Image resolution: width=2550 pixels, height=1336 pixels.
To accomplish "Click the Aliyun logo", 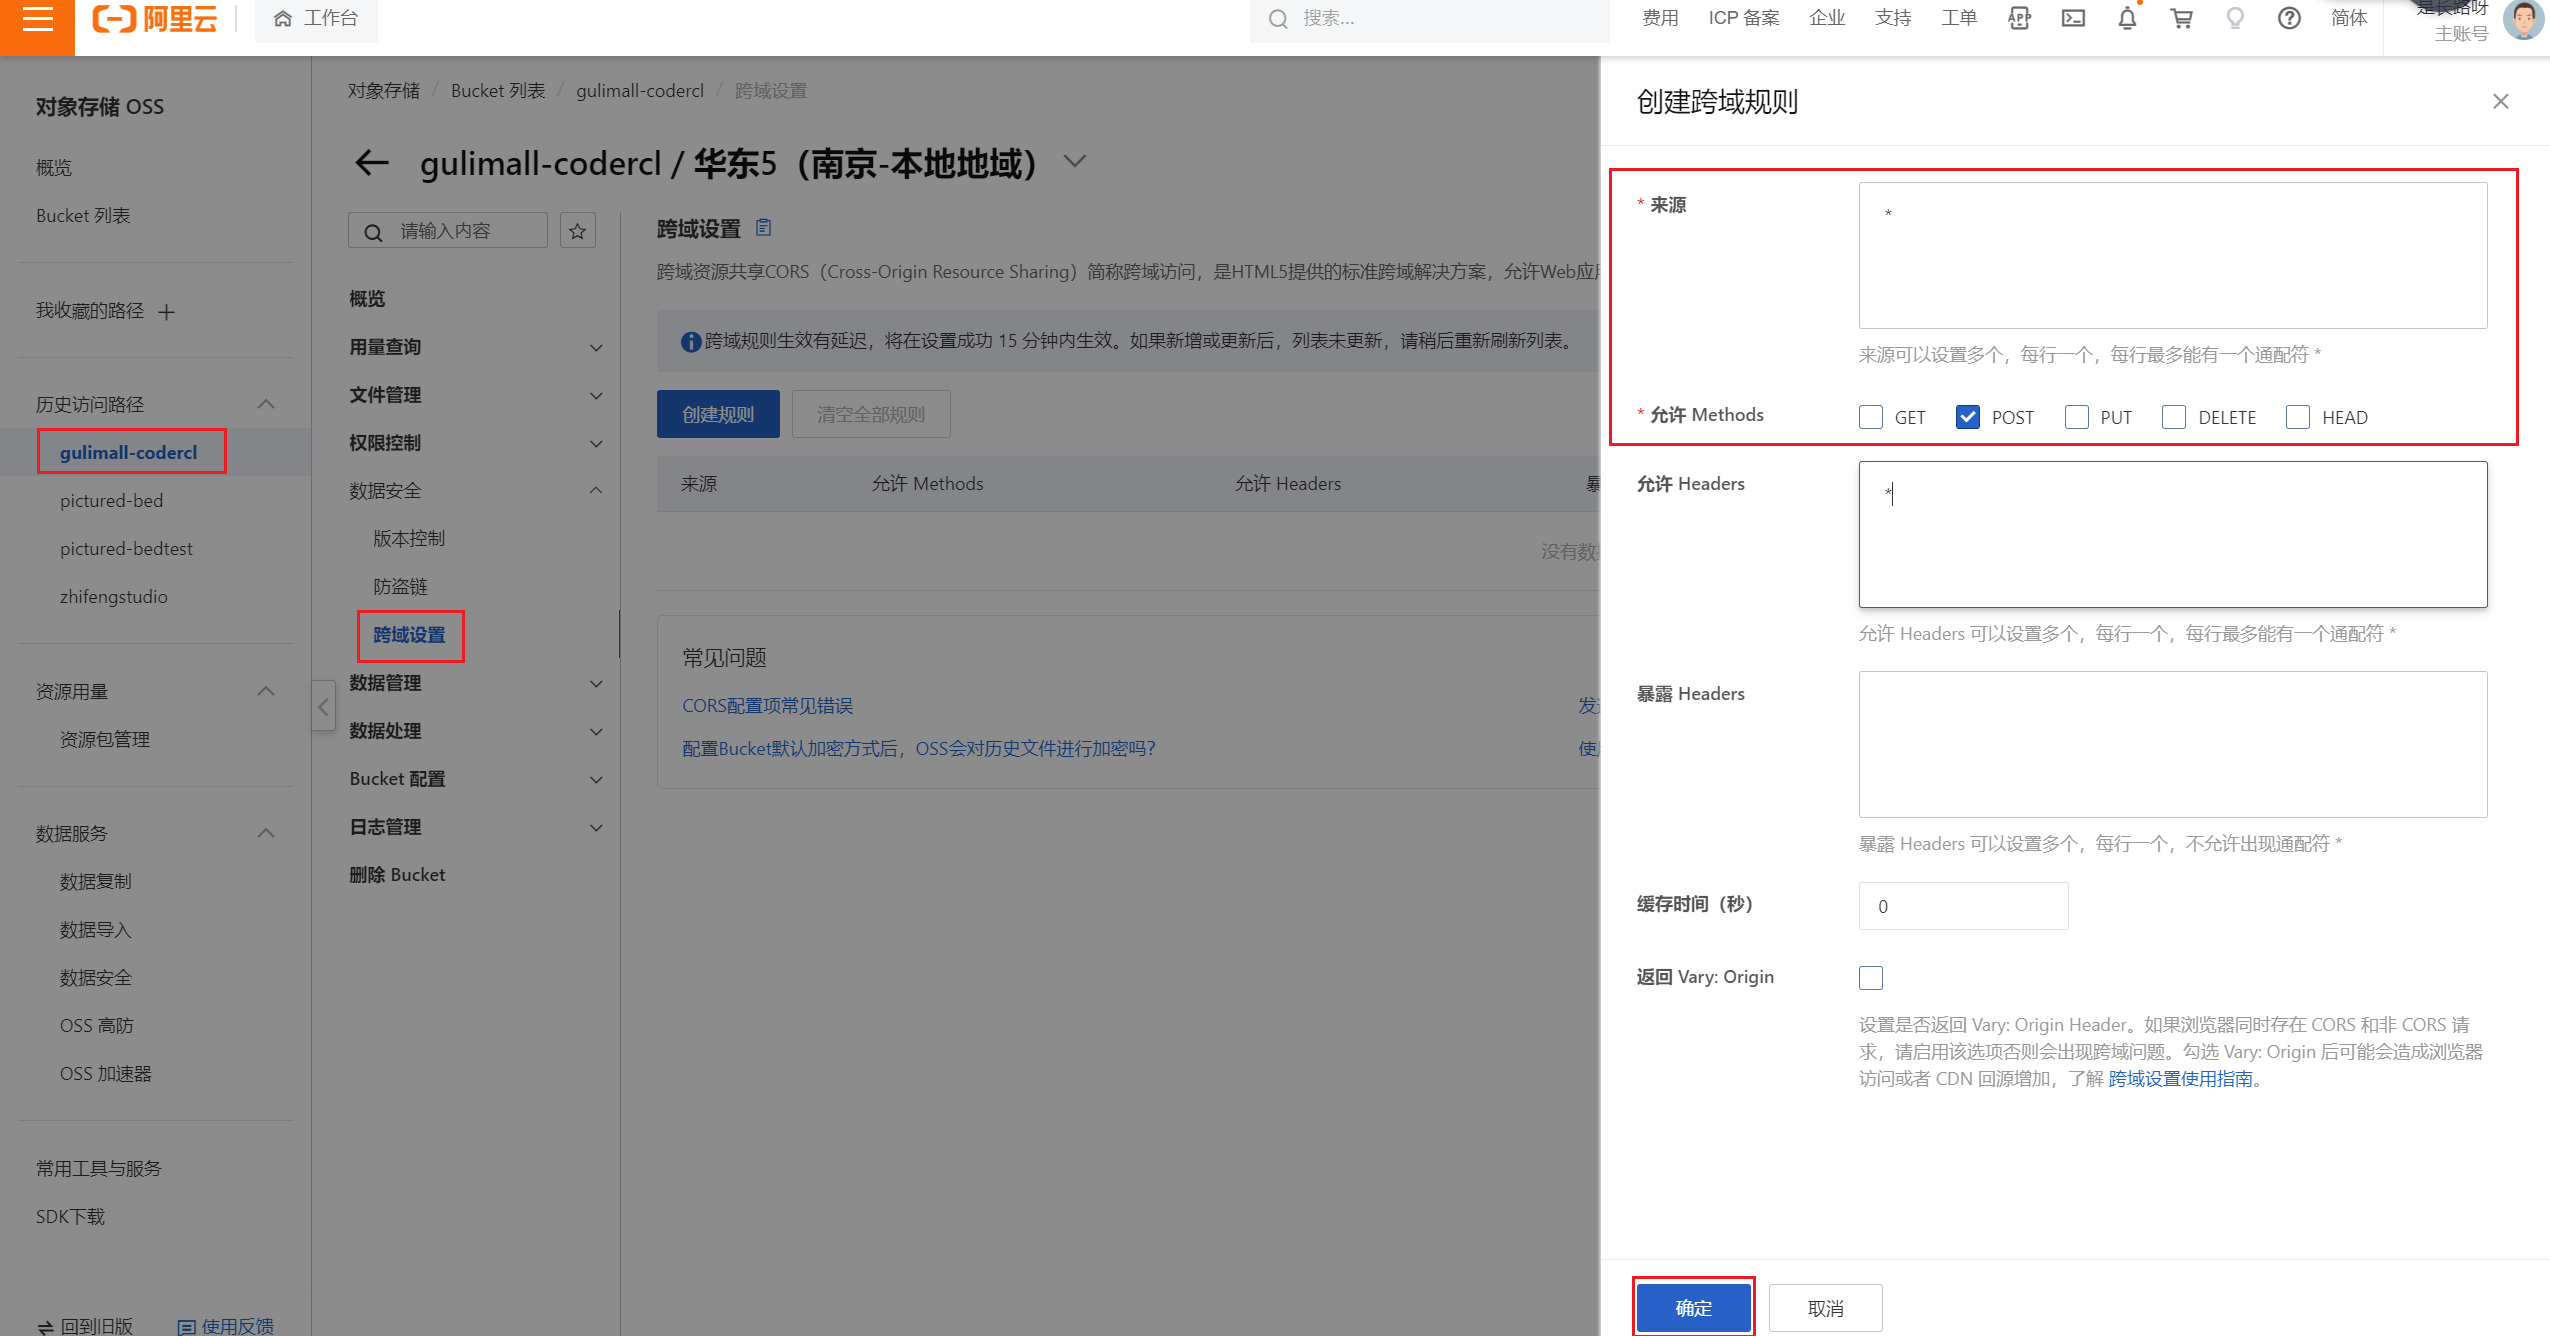I will pyautogui.click(x=155, y=19).
